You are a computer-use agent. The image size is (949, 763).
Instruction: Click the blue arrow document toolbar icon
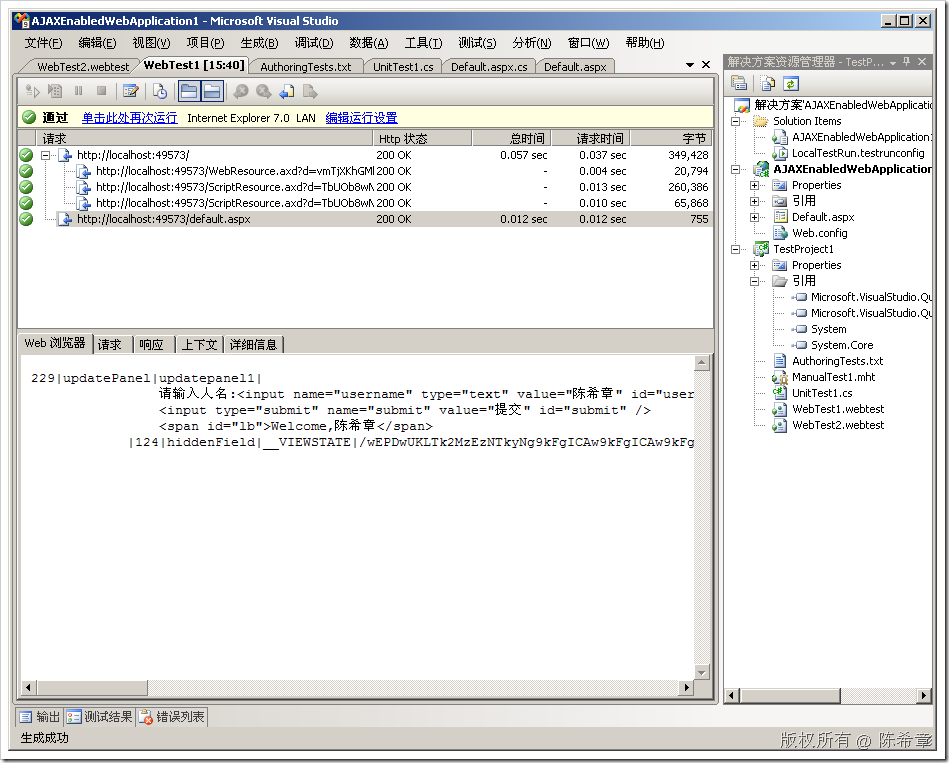[287, 91]
